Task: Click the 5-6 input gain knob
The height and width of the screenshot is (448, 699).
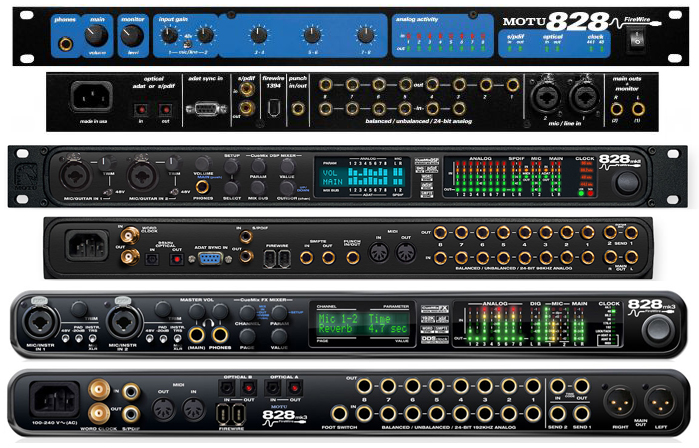Action: (312, 34)
